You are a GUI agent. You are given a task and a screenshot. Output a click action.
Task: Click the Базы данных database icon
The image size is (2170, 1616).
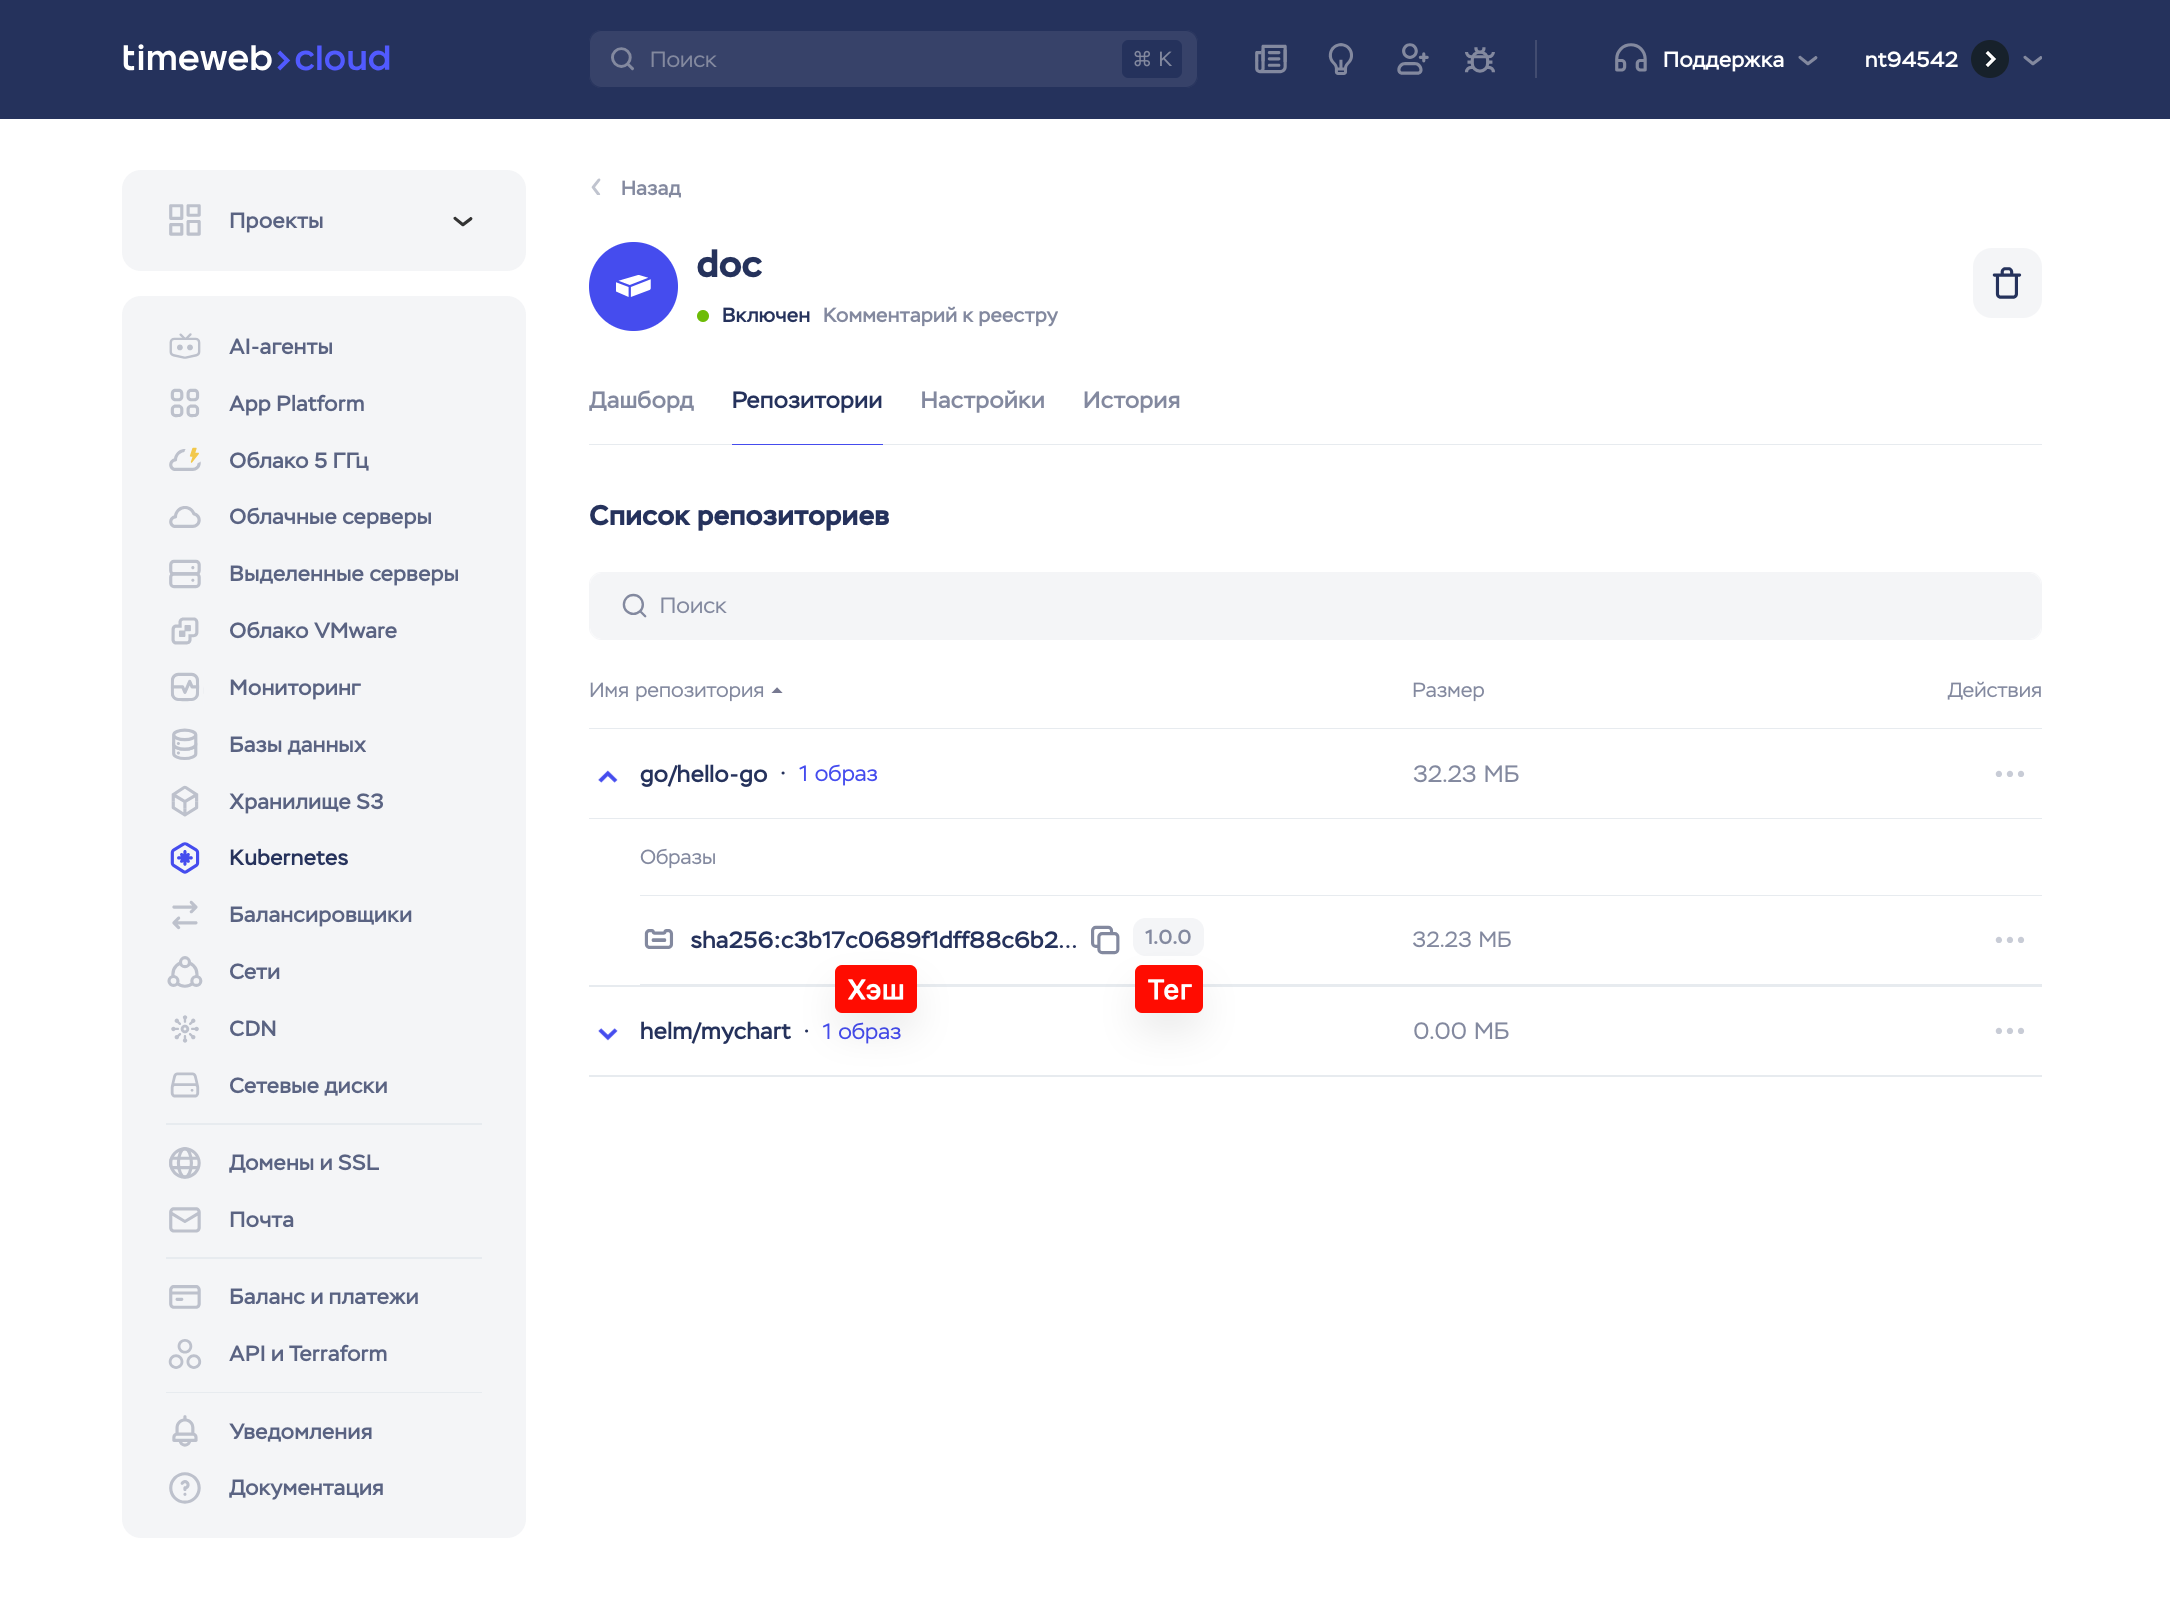[x=185, y=744]
